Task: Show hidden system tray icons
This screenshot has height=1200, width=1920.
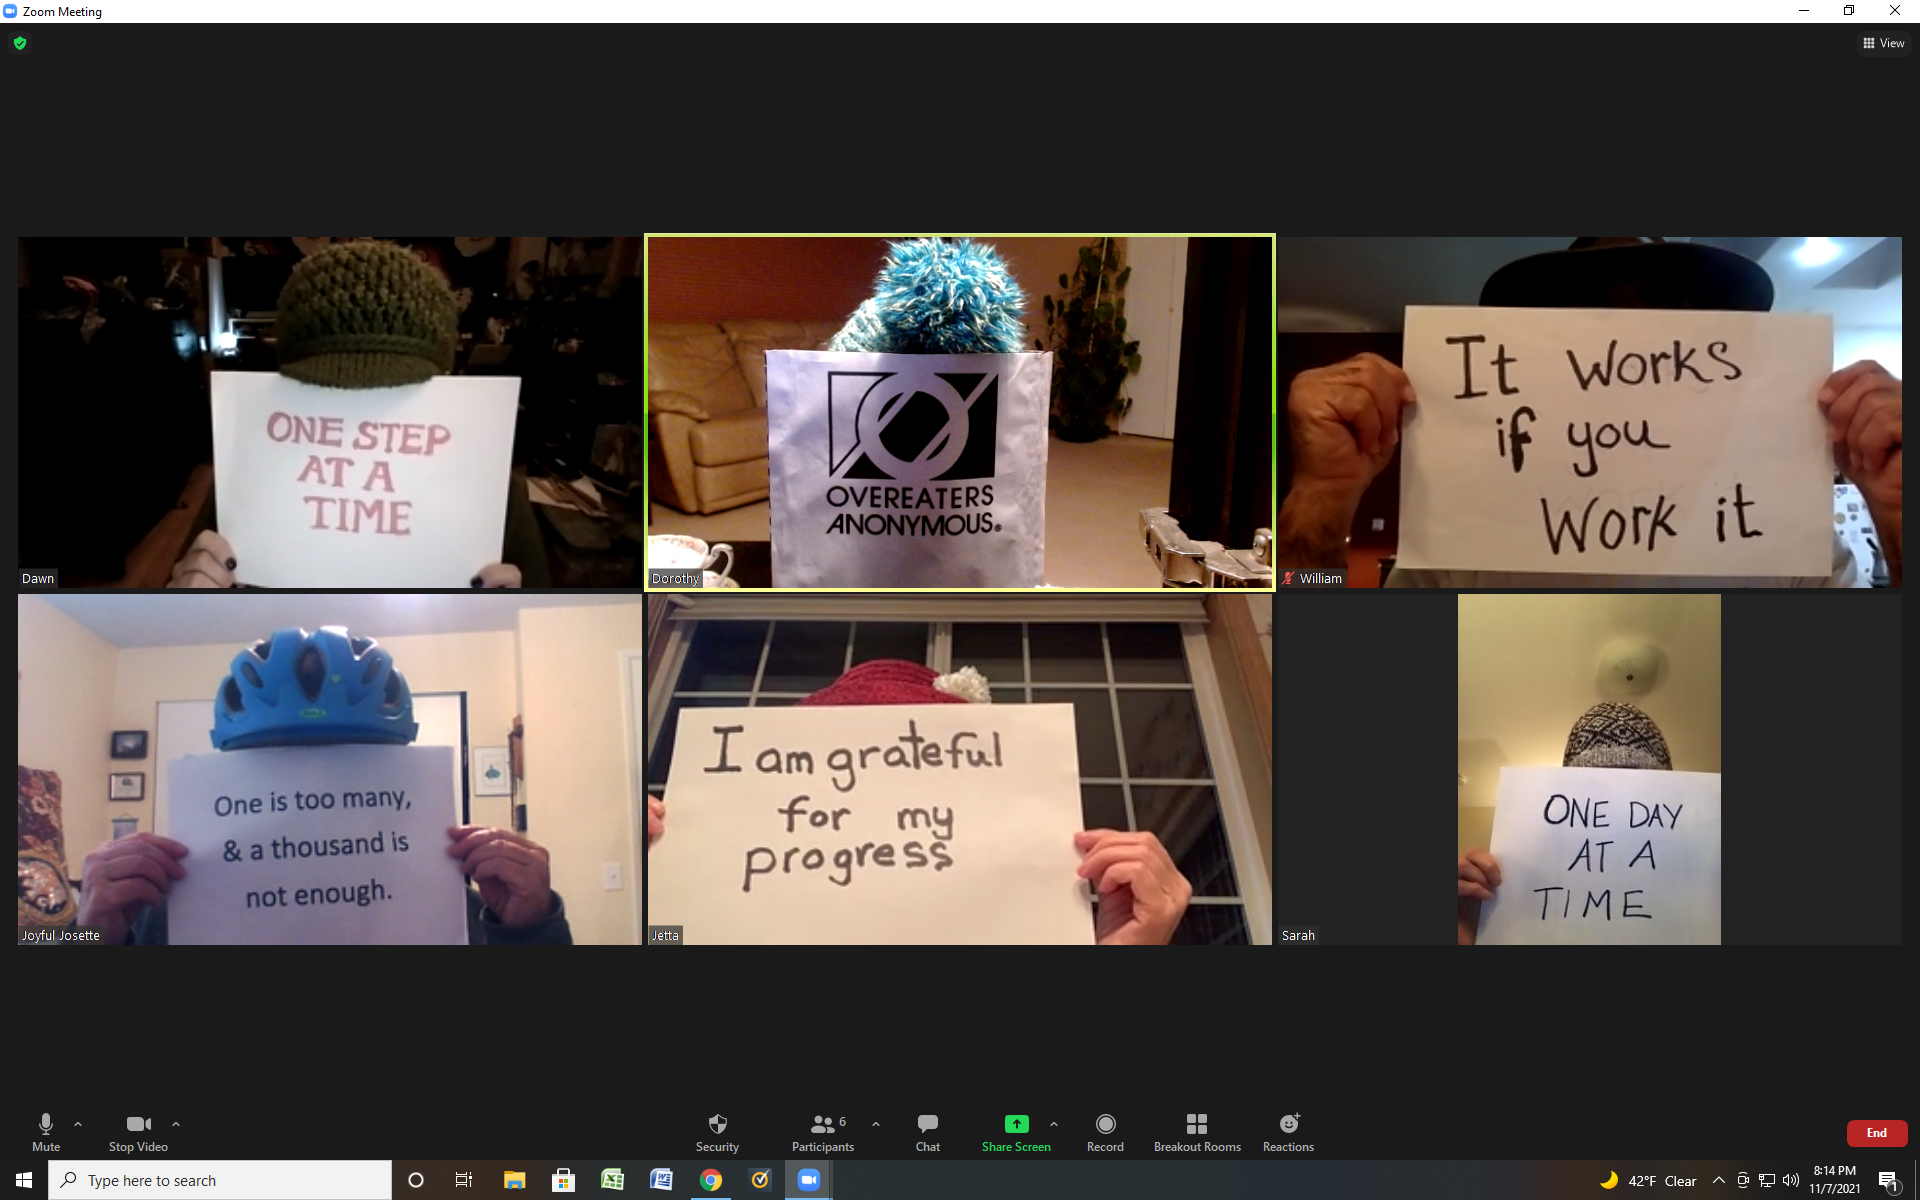Action: click(x=1718, y=1180)
